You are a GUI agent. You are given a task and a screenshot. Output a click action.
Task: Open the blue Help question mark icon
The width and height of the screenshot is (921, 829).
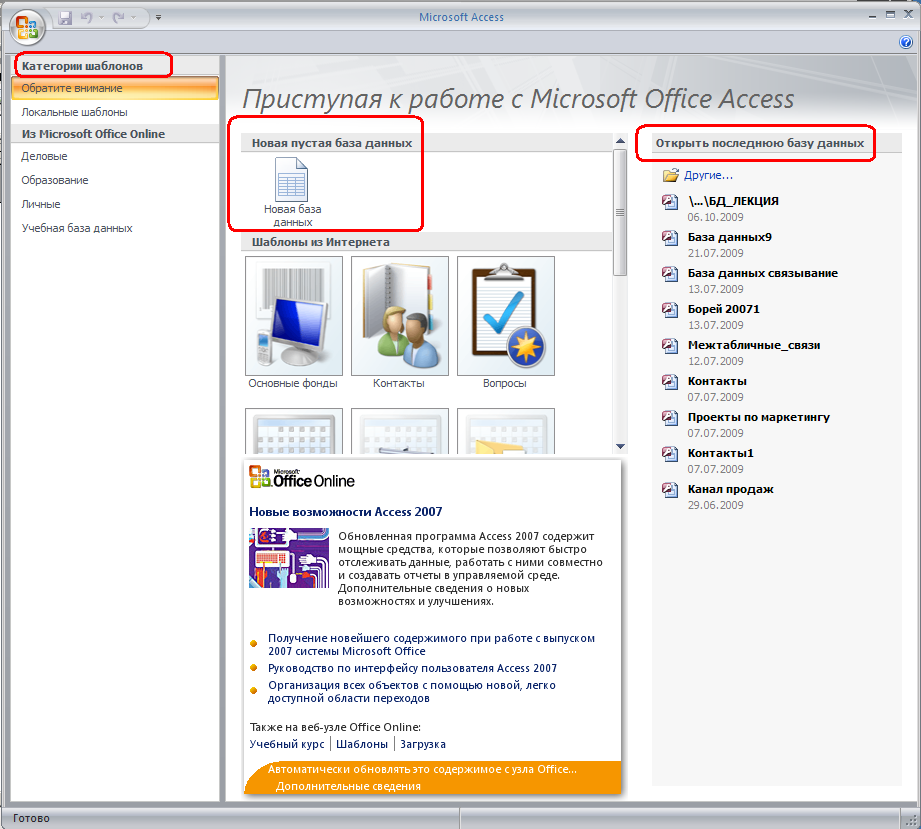(x=905, y=42)
